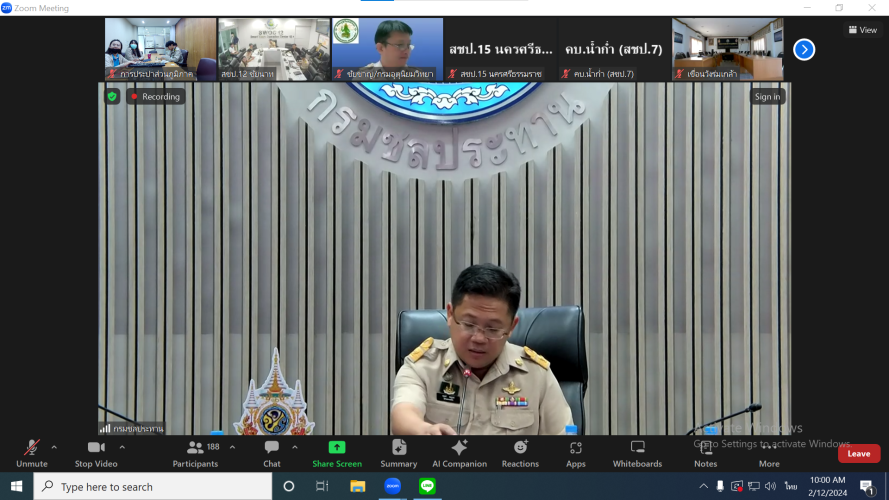Click the Sign in button
The width and height of the screenshot is (889, 500).
pyautogui.click(x=767, y=97)
